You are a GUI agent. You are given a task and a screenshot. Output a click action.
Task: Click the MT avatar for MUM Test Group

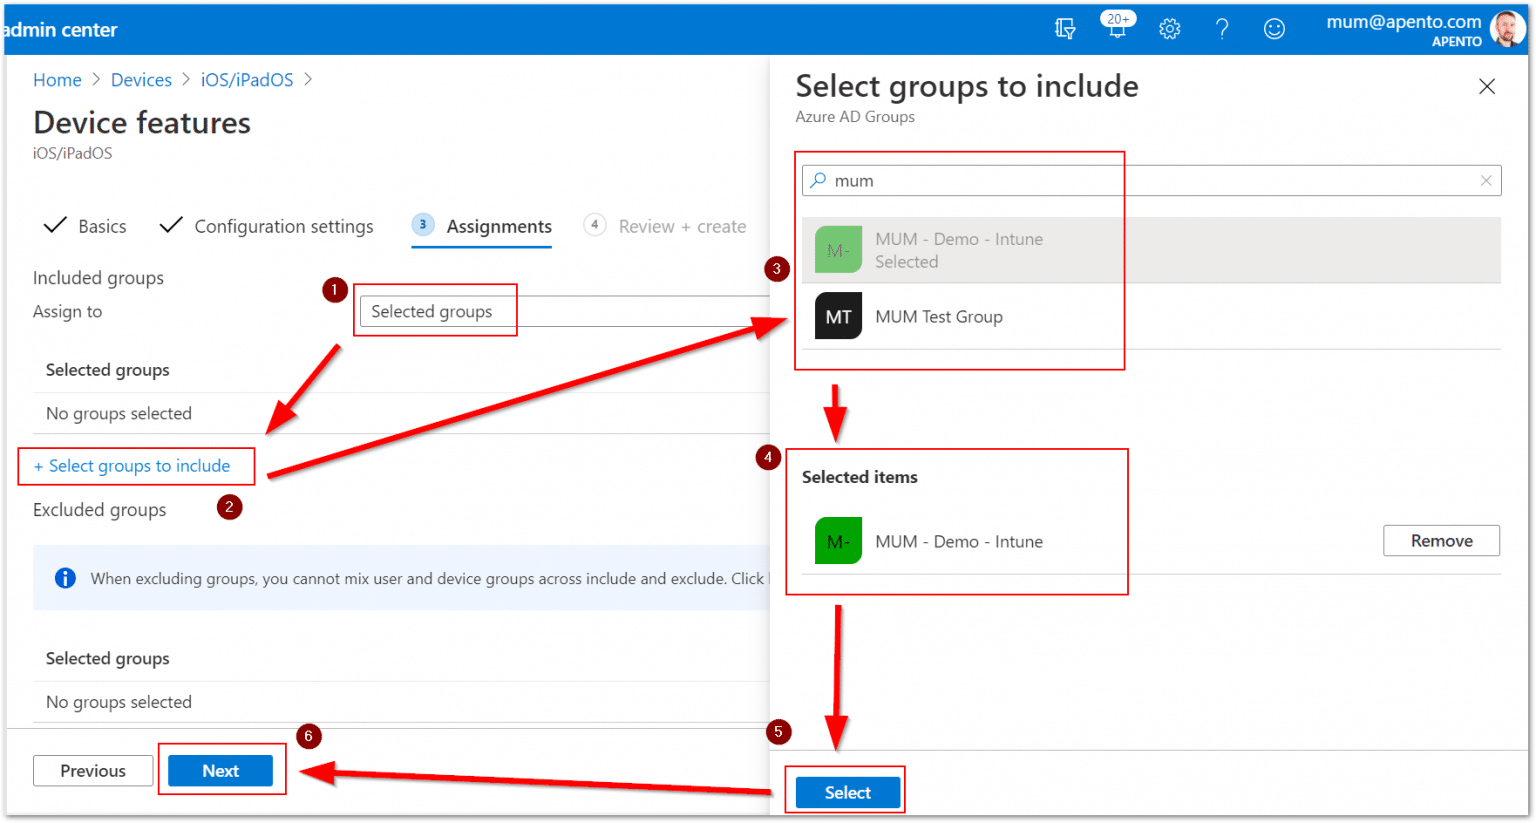click(837, 315)
